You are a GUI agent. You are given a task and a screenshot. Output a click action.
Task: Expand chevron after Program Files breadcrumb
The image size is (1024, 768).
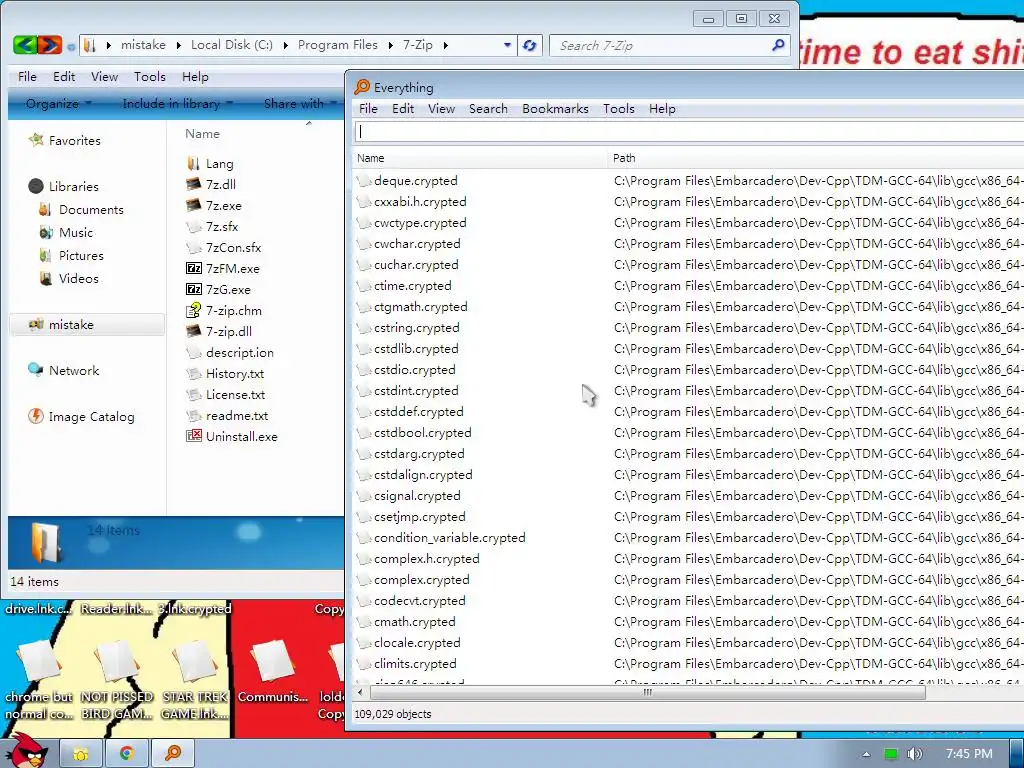coord(390,45)
